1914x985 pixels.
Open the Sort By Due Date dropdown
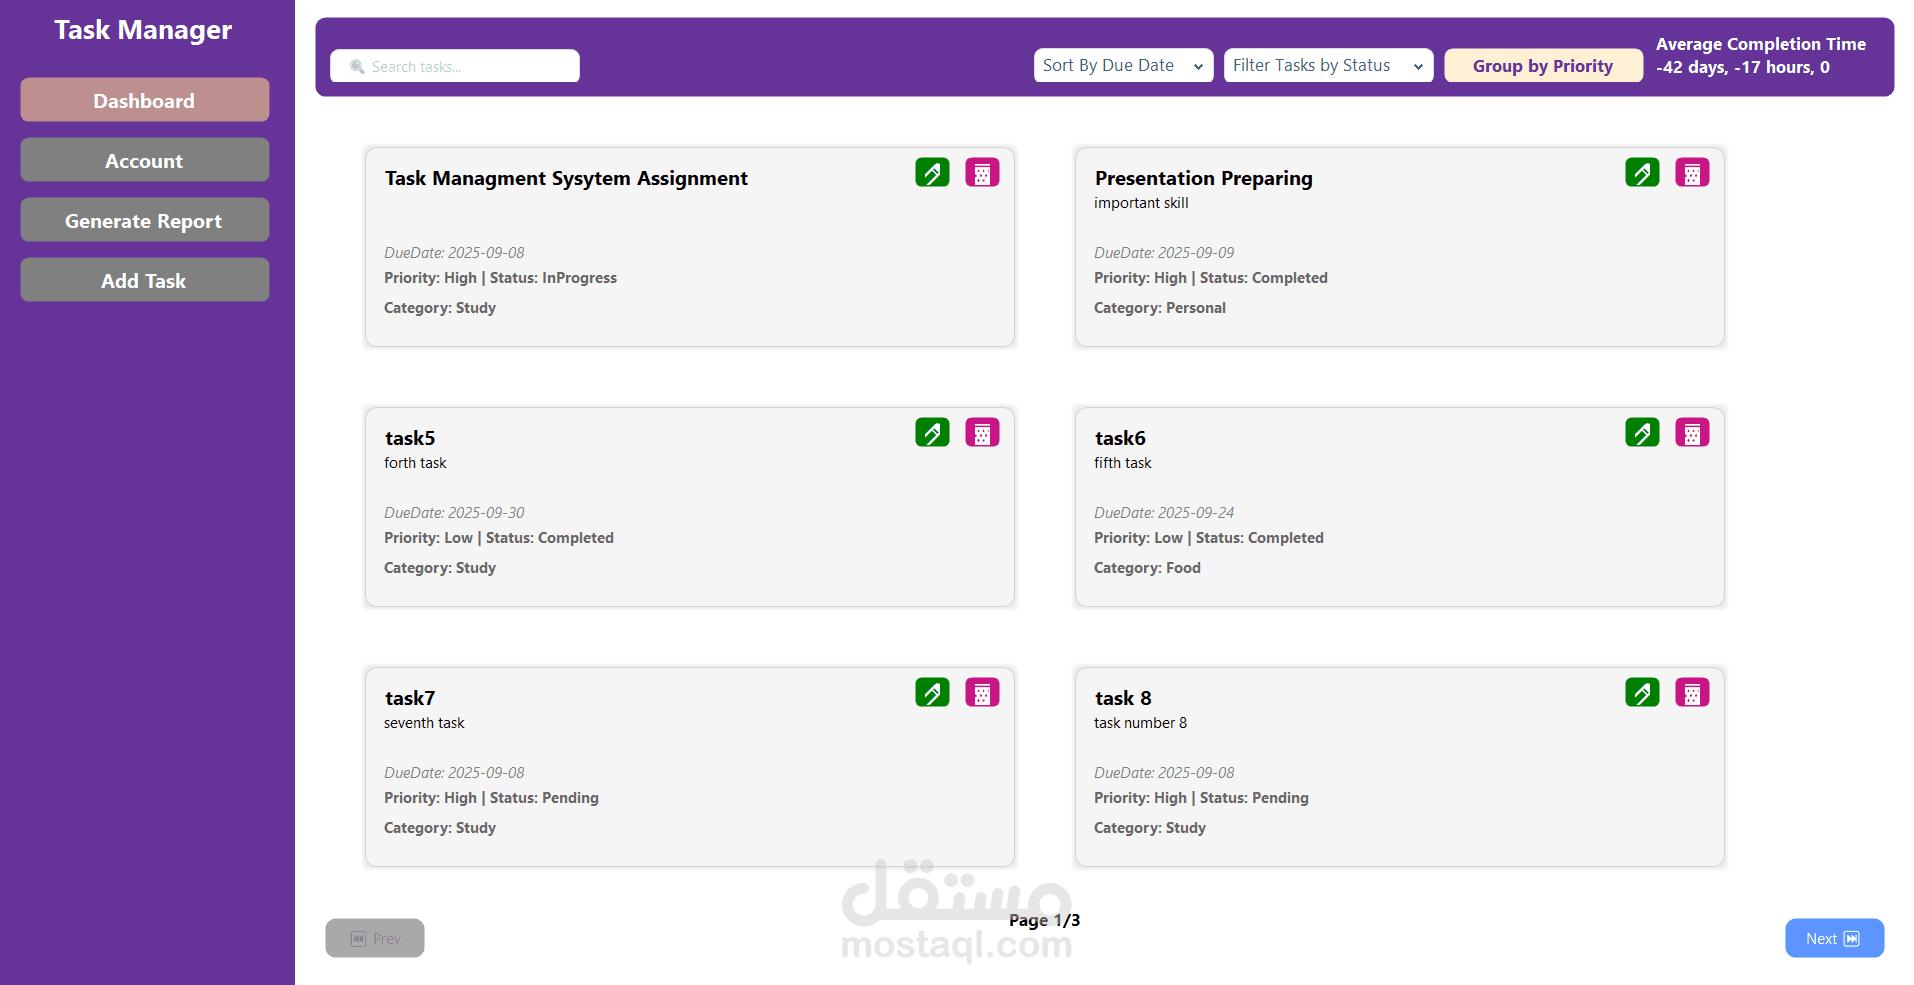click(x=1122, y=65)
